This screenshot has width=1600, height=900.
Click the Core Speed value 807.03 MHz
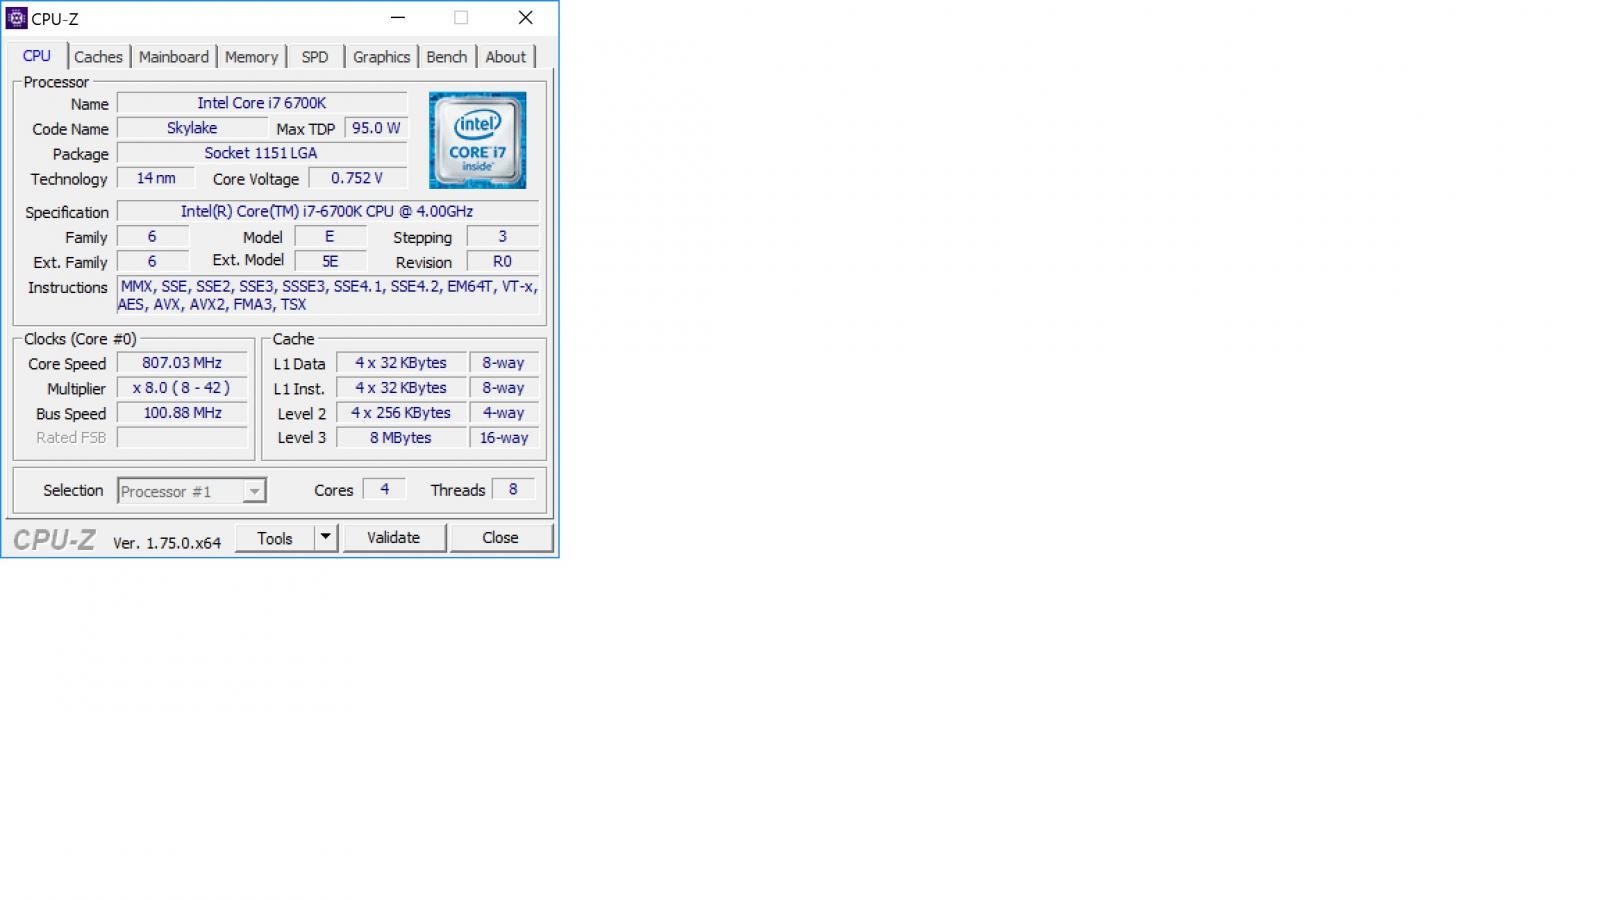[182, 363]
